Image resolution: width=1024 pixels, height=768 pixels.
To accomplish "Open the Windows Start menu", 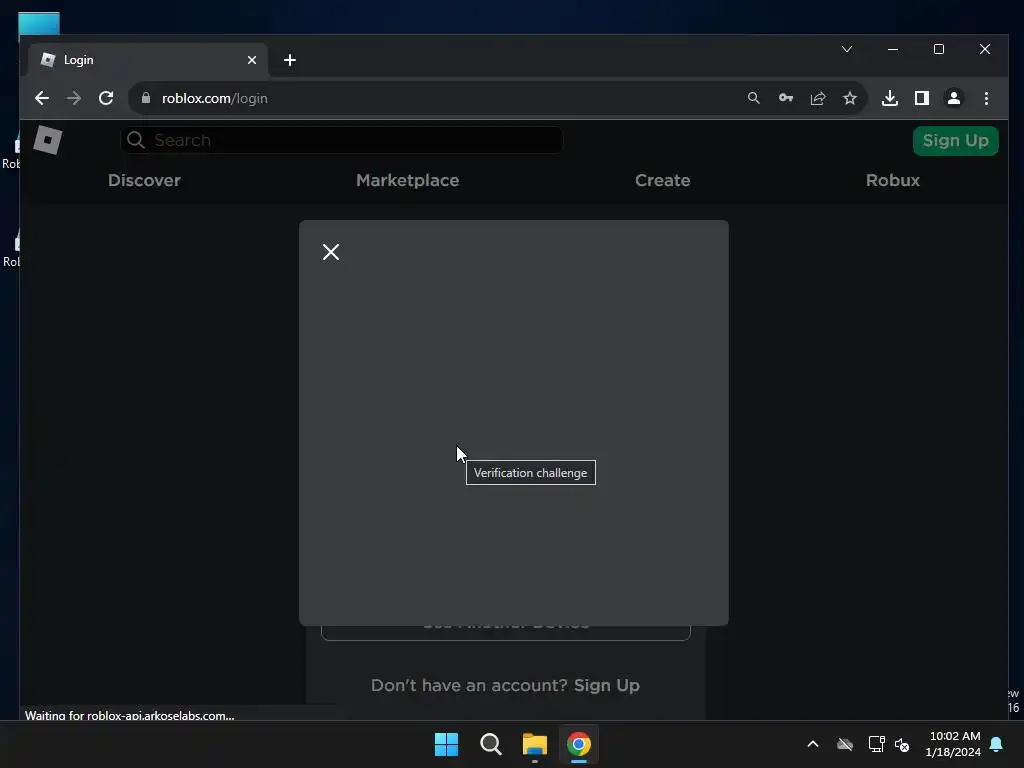I will tap(447, 744).
